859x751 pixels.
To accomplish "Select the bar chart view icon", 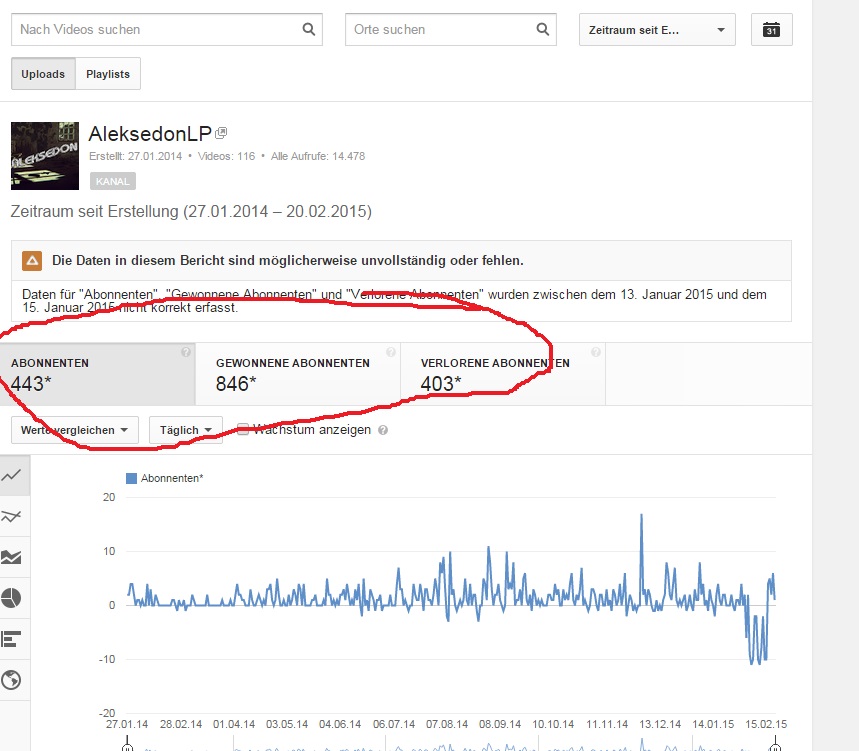I will click(14, 639).
